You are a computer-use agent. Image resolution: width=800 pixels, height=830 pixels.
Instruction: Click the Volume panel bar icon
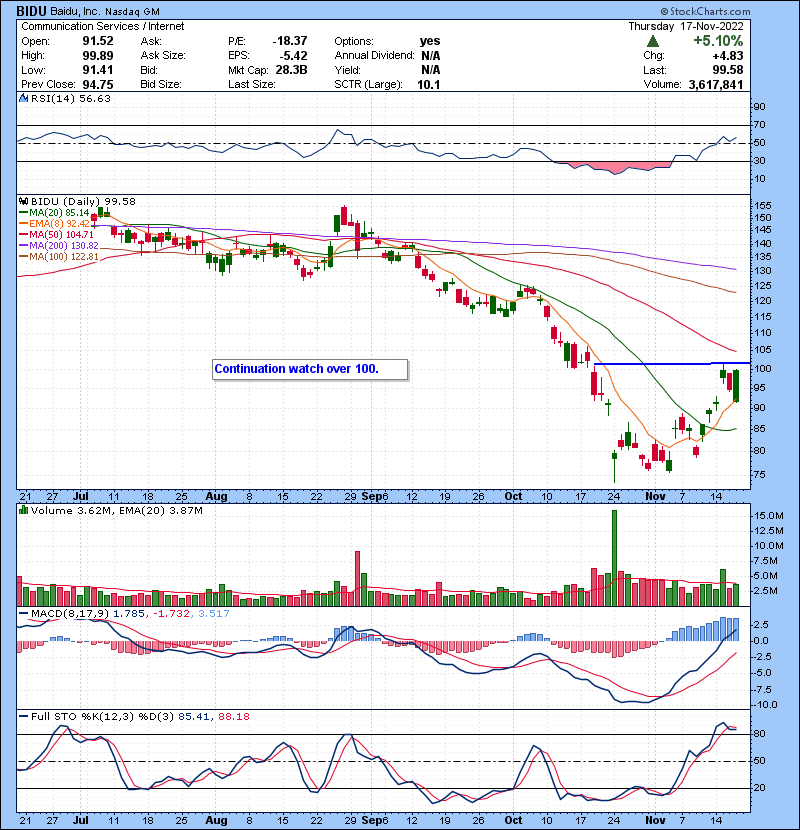23,511
